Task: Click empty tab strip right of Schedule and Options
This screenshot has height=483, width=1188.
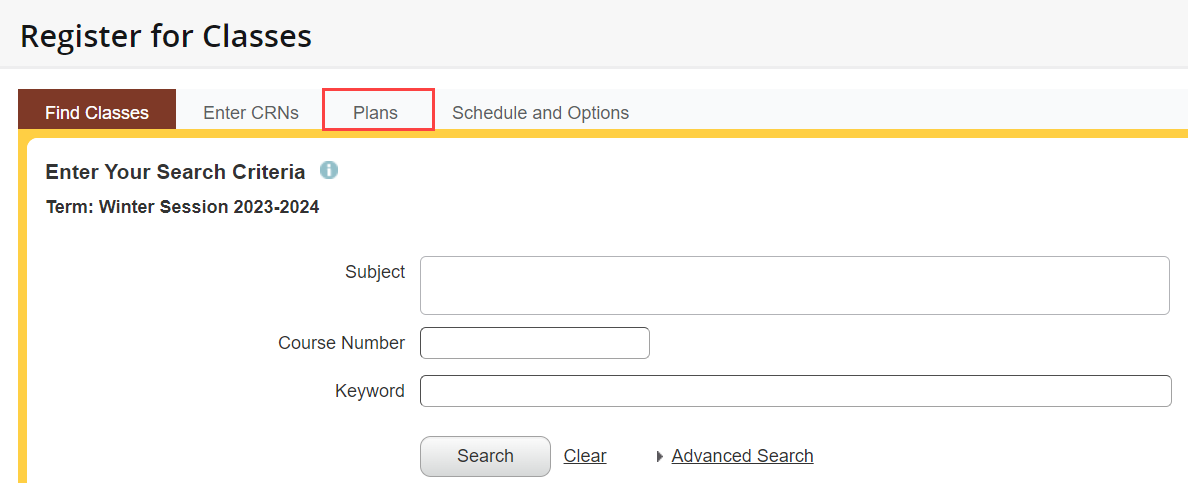Action: [x=900, y=113]
